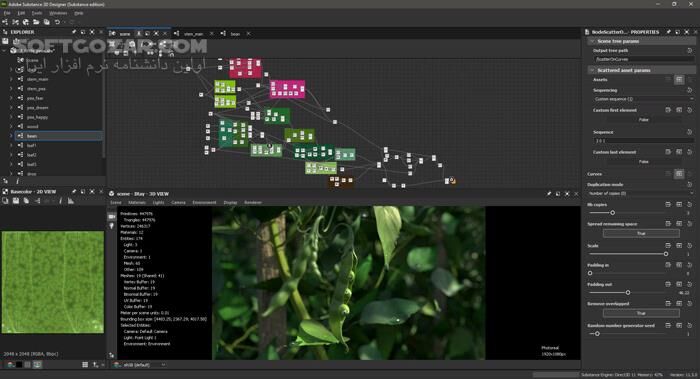Adjust the Padding out slider
This screenshot has width=700, height=379.
pyautogui.click(x=628, y=292)
